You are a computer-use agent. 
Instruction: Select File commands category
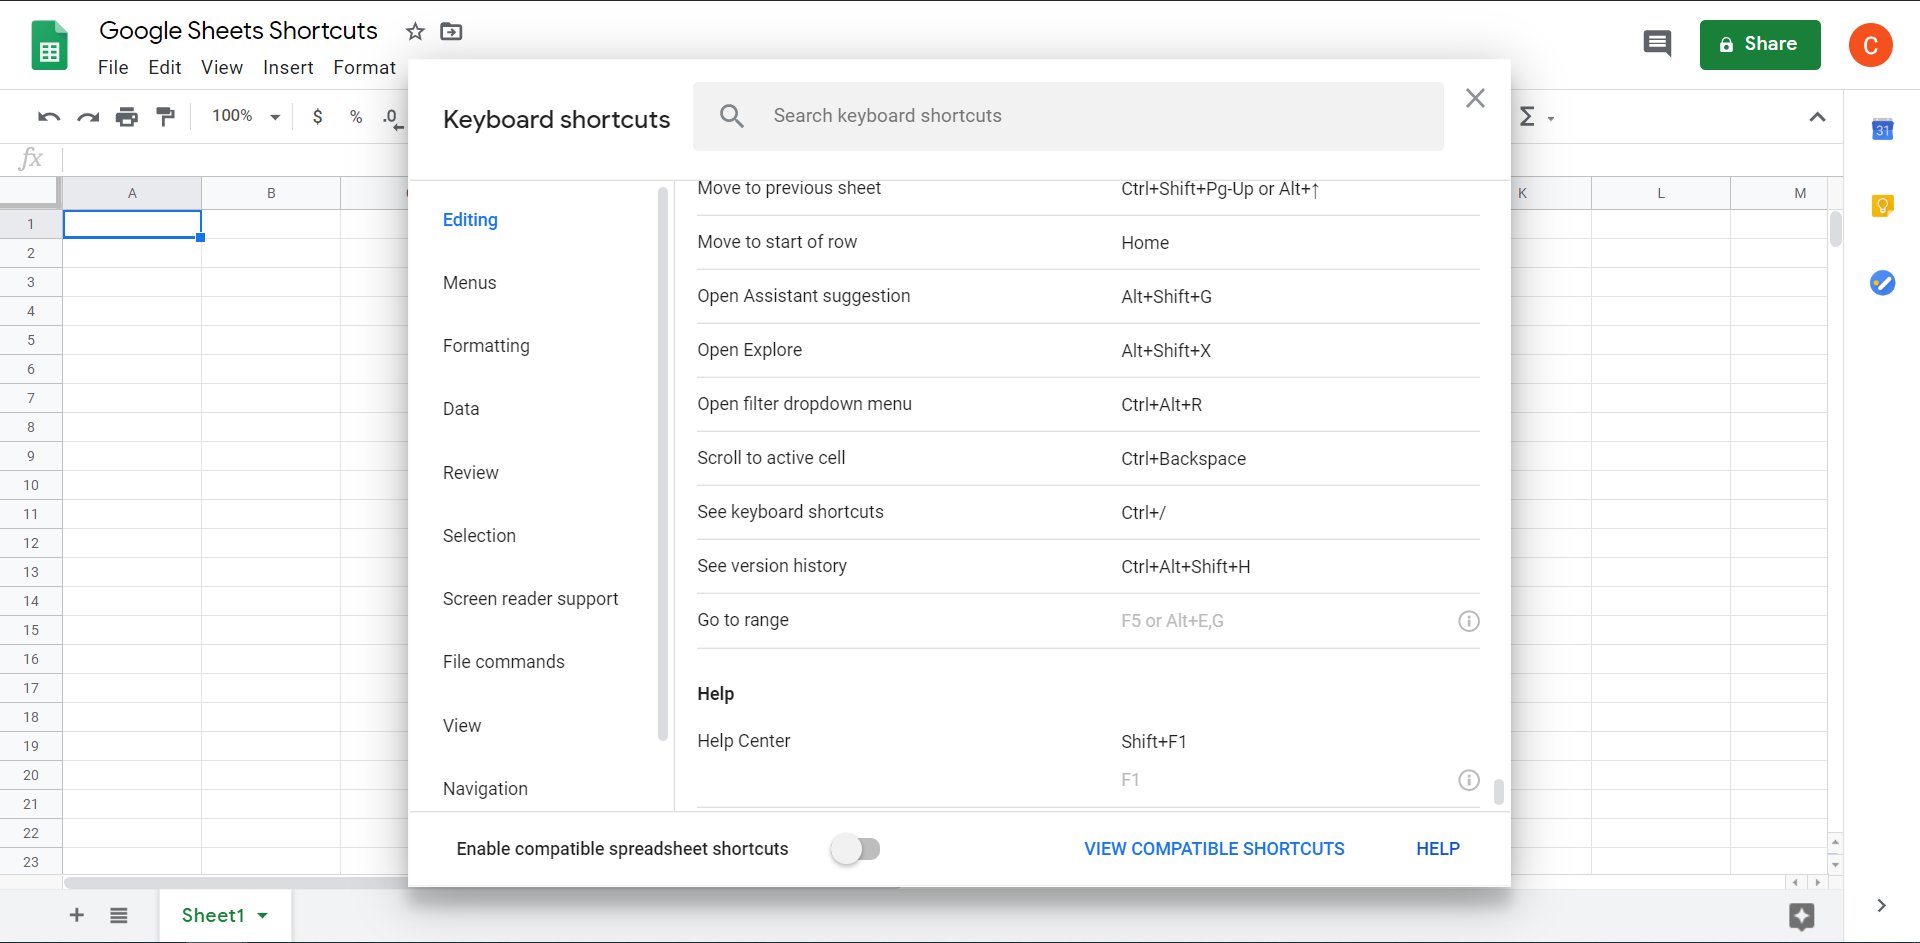click(503, 662)
